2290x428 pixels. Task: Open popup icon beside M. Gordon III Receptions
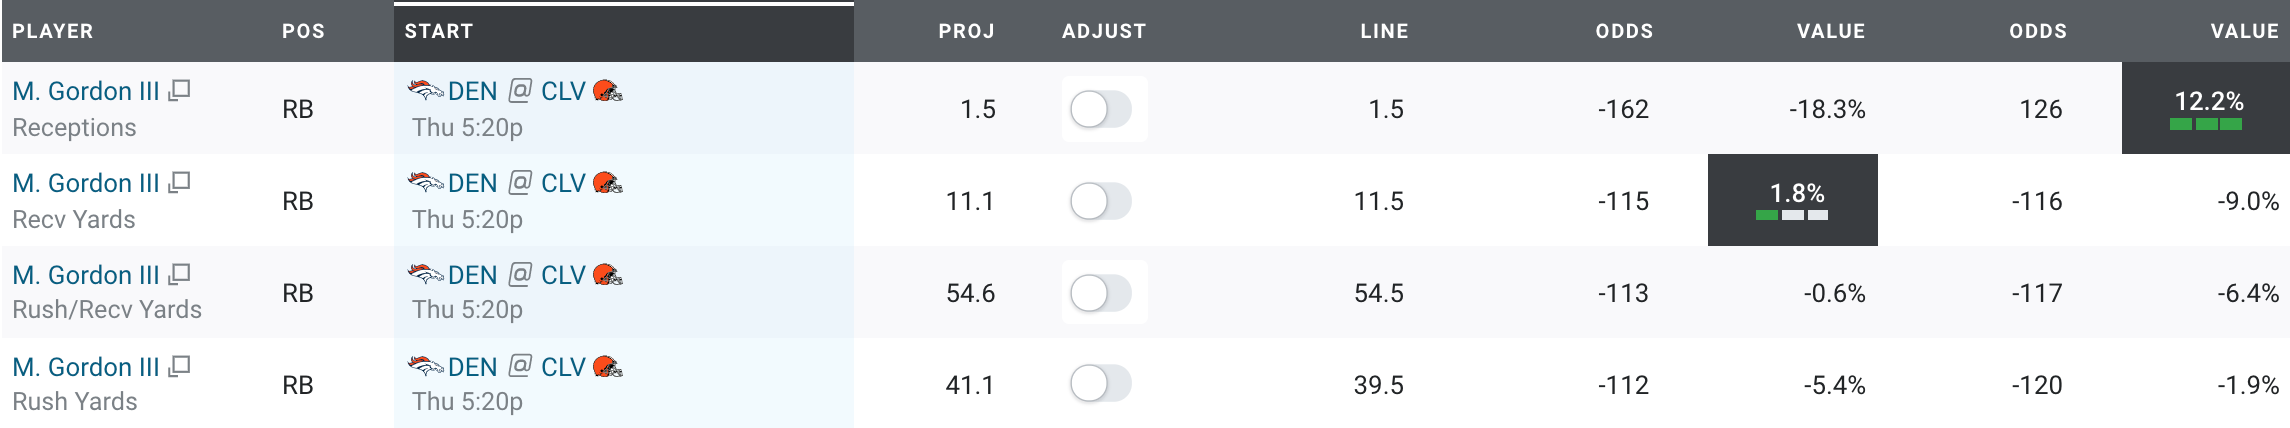point(179,91)
